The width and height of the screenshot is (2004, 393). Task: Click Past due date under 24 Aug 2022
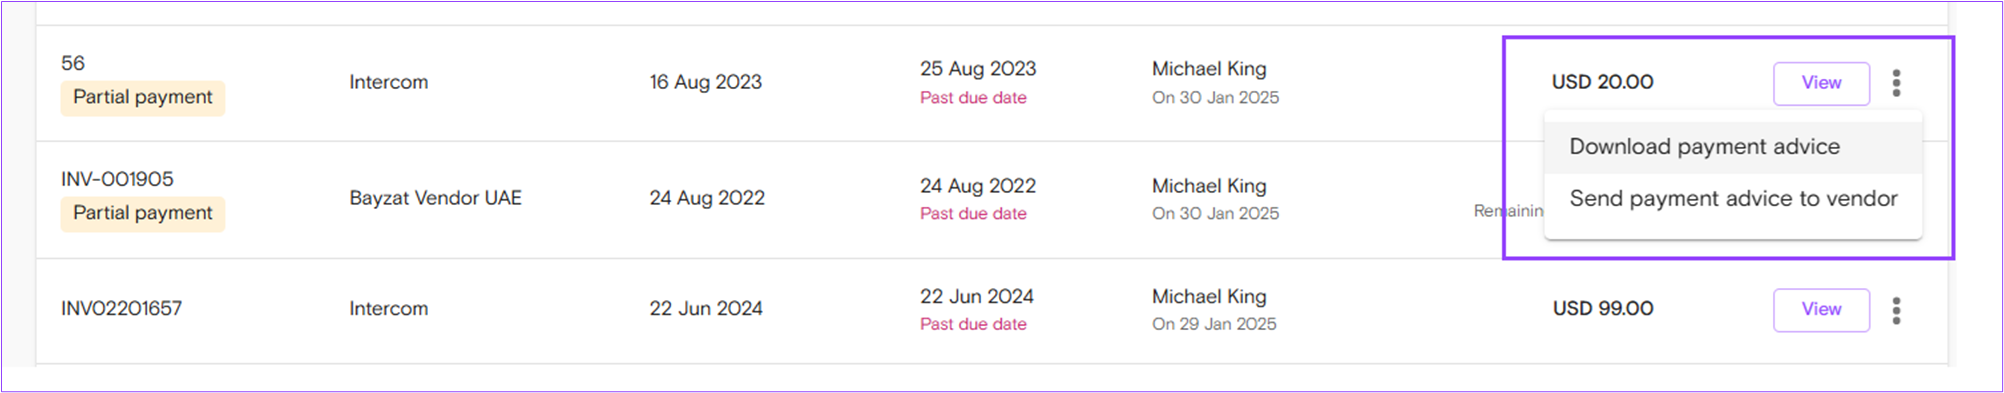pos(973,214)
